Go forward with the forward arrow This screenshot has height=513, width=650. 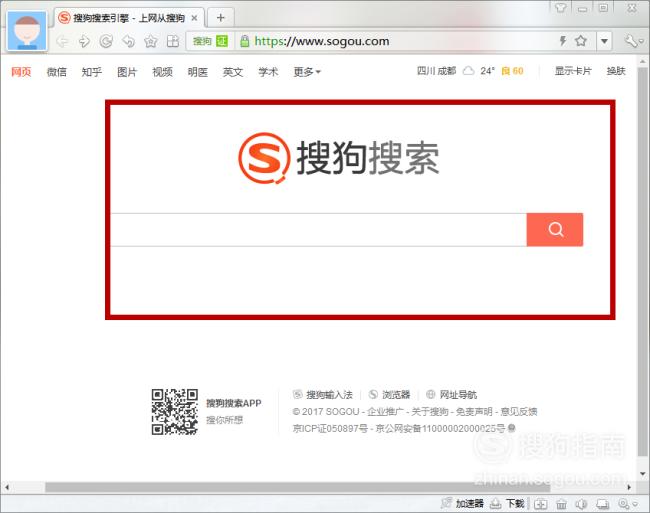84,41
